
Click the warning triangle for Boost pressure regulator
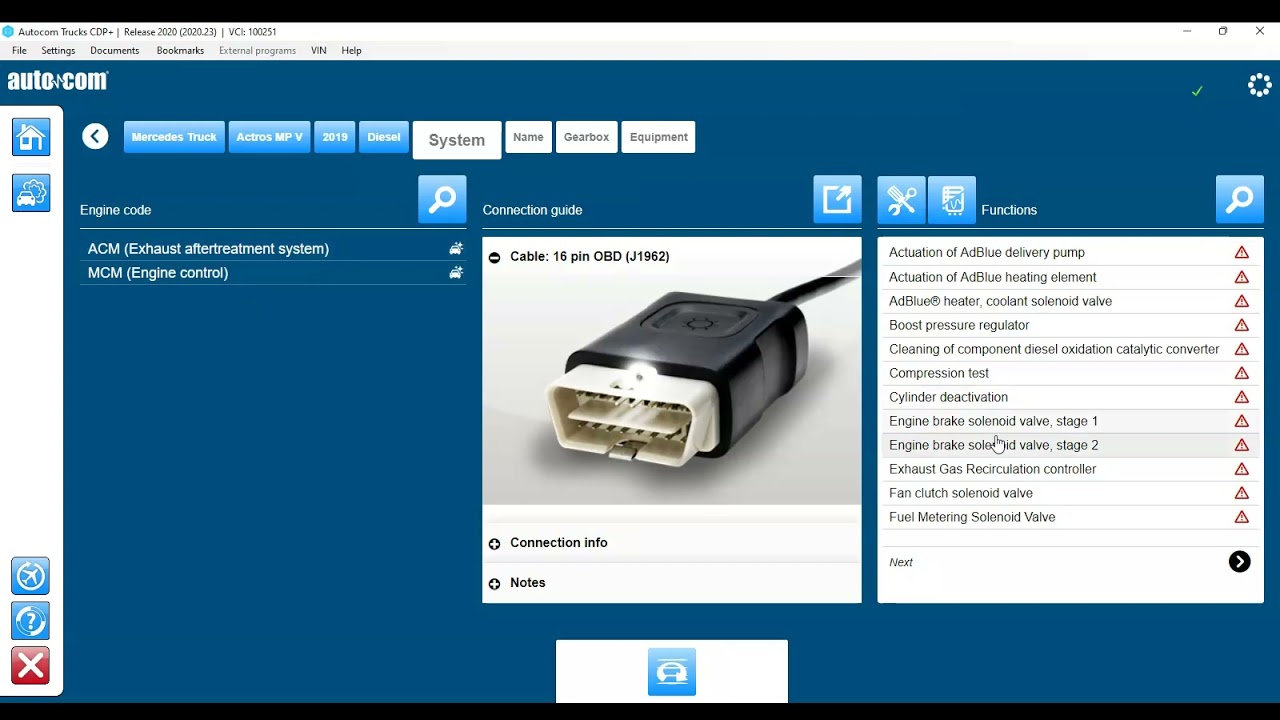(1242, 325)
